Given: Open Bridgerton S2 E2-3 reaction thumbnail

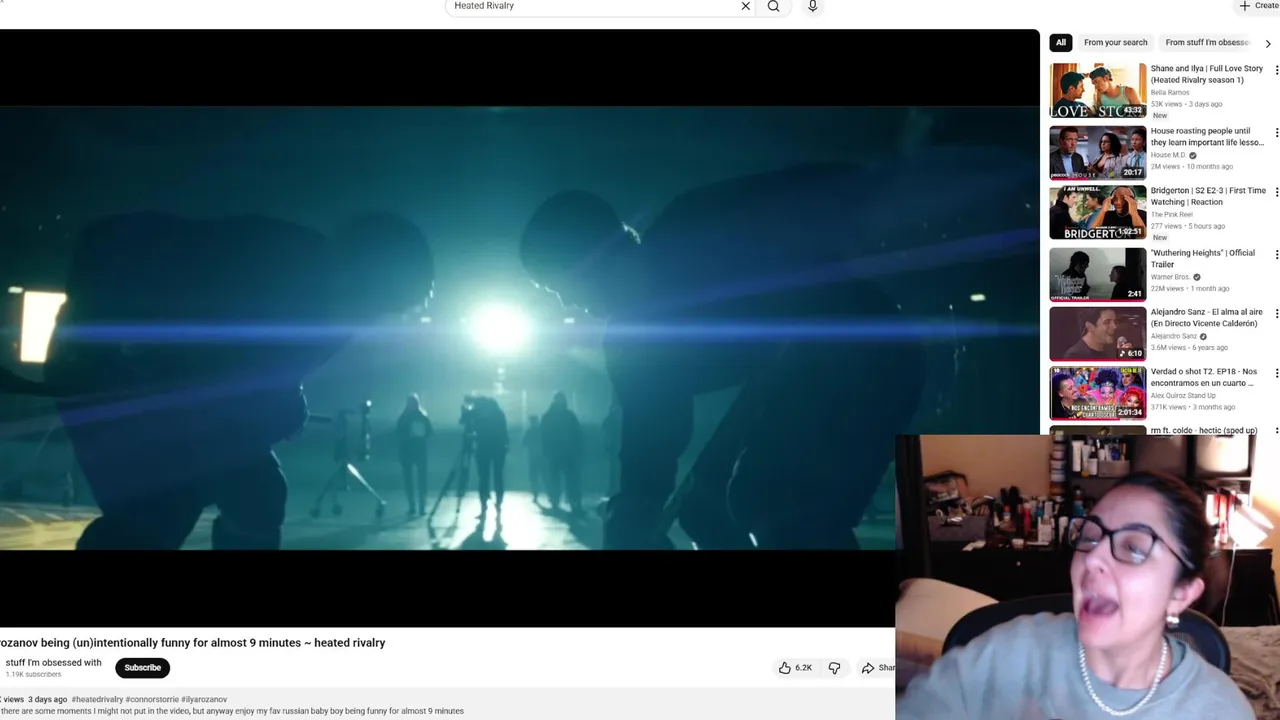Looking at the screenshot, I should coord(1098,212).
